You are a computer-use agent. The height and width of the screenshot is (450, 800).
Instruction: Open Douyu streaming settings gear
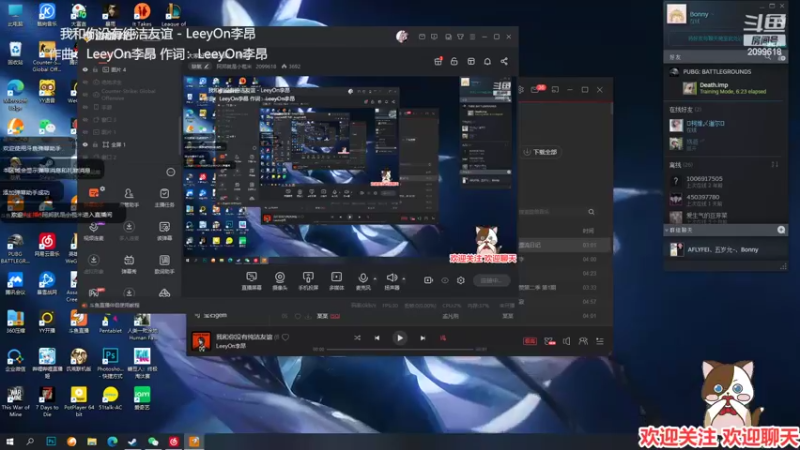pyautogui.click(x=461, y=280)
